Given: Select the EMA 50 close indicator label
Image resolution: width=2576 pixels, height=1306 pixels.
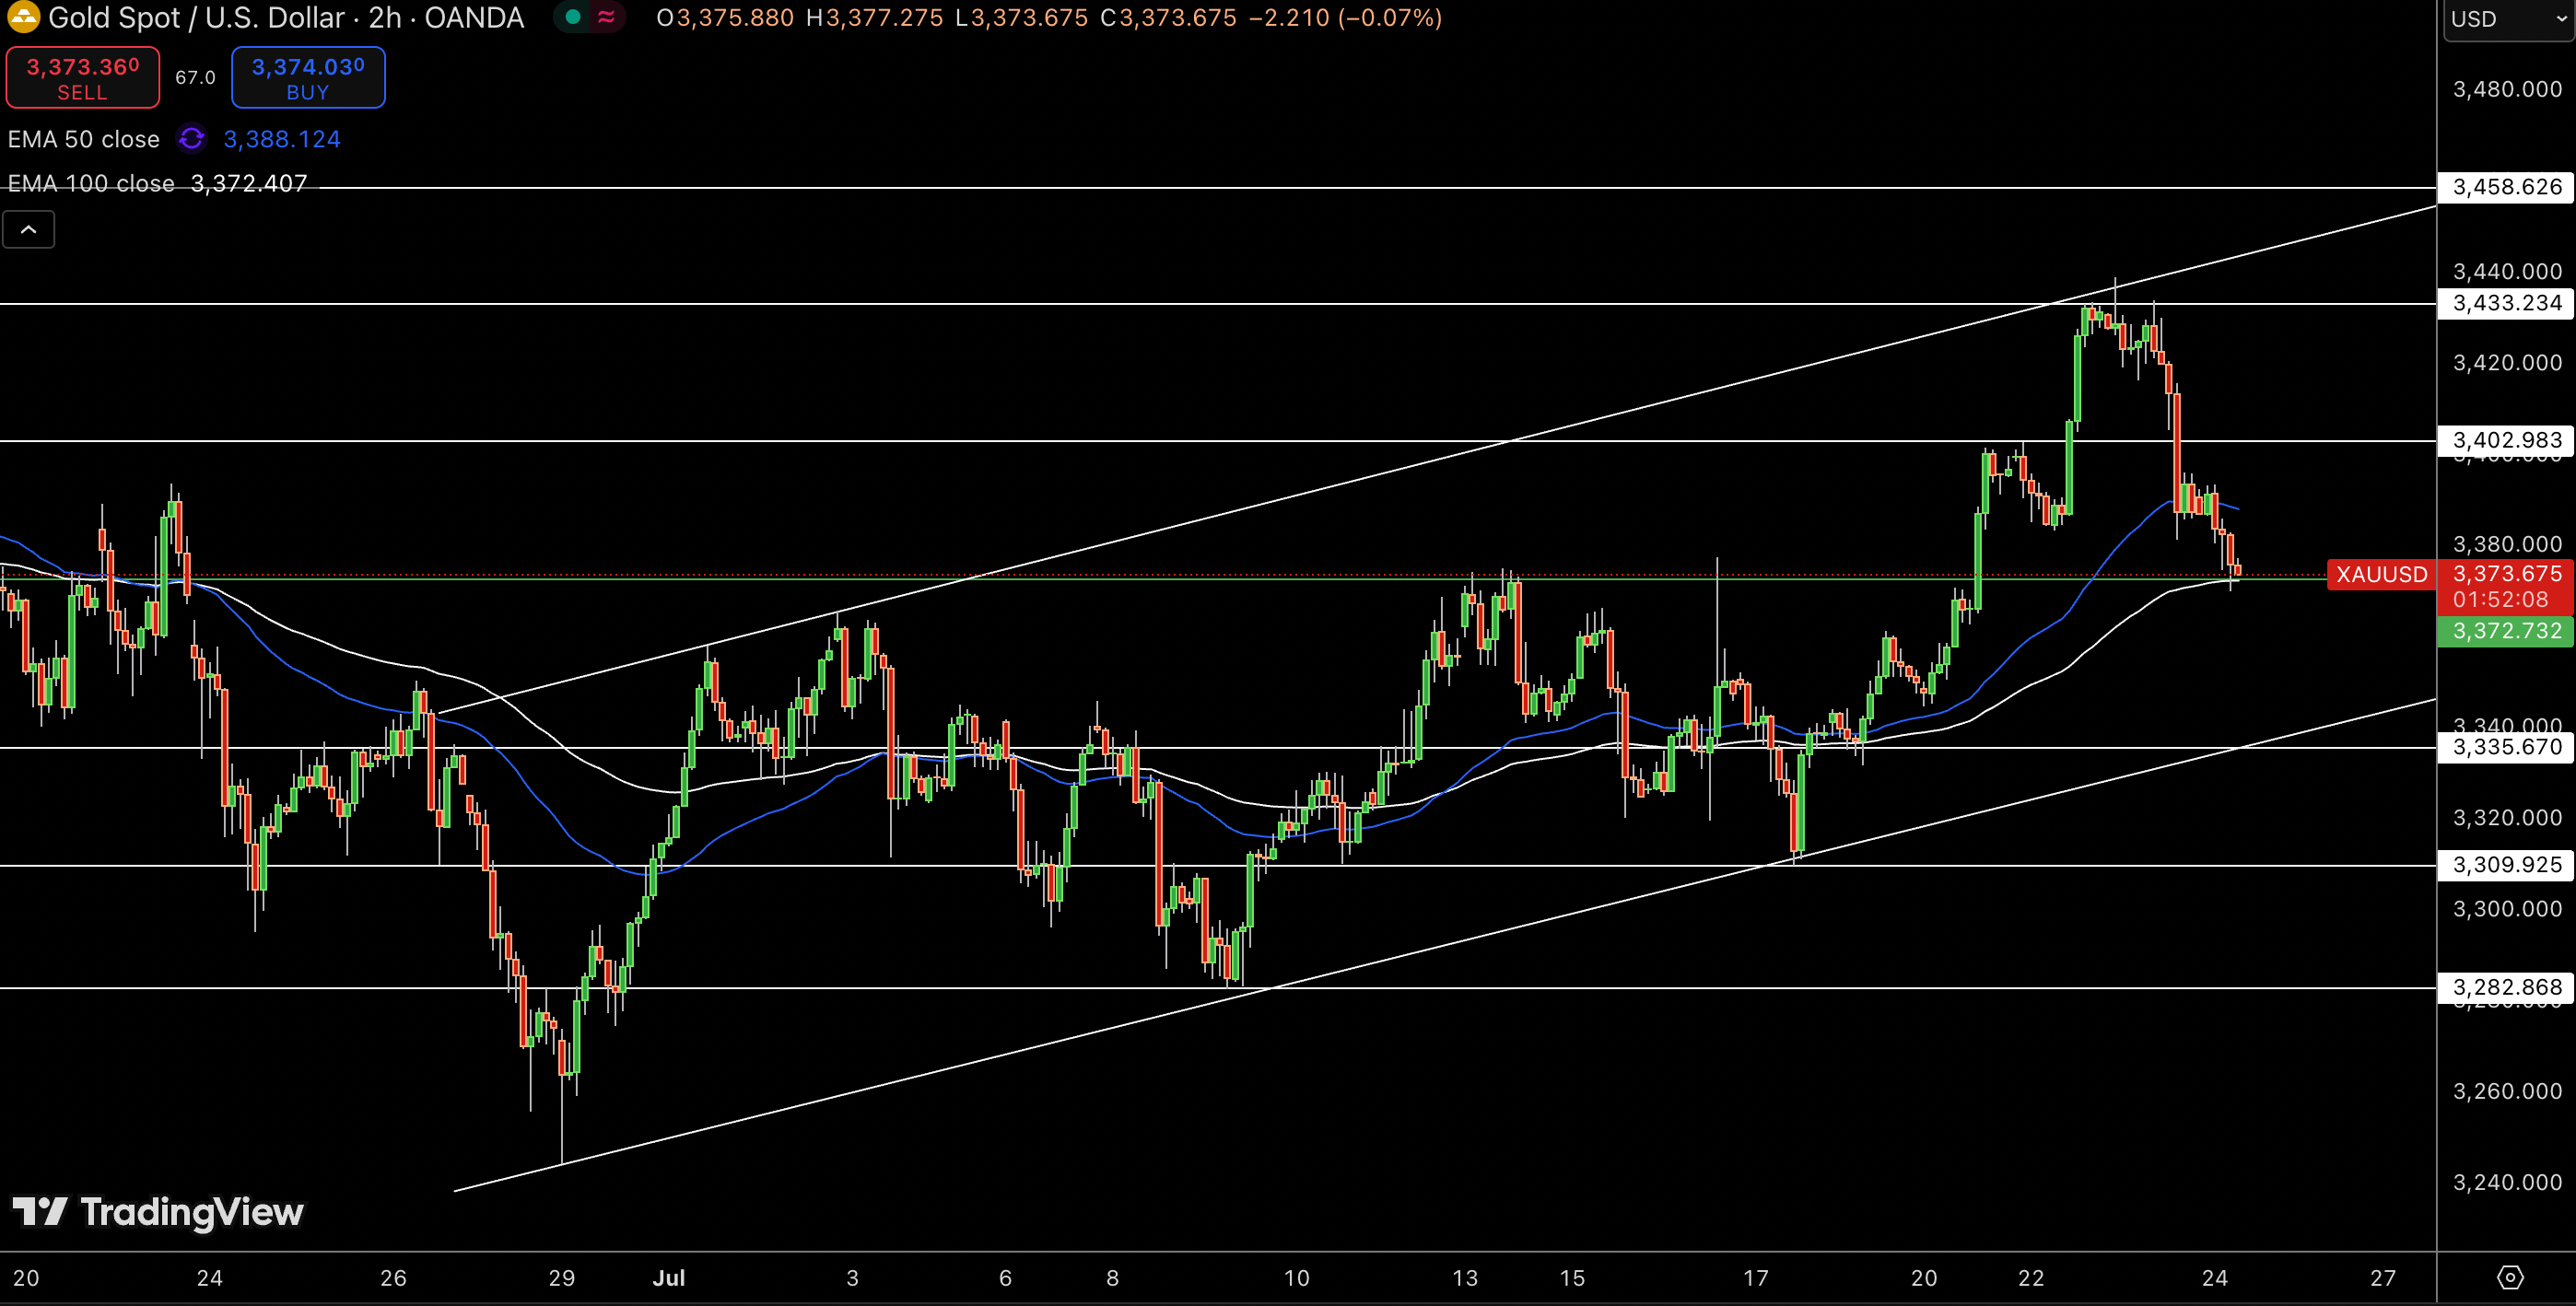Looking at the screenshot, I should point(84,139).
